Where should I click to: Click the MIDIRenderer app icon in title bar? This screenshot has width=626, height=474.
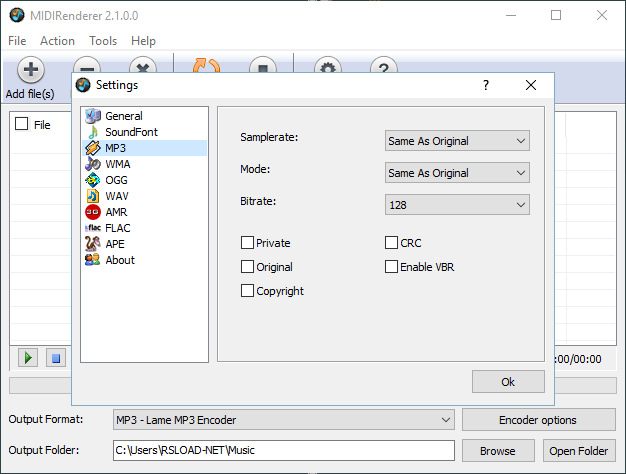(17, 16)
